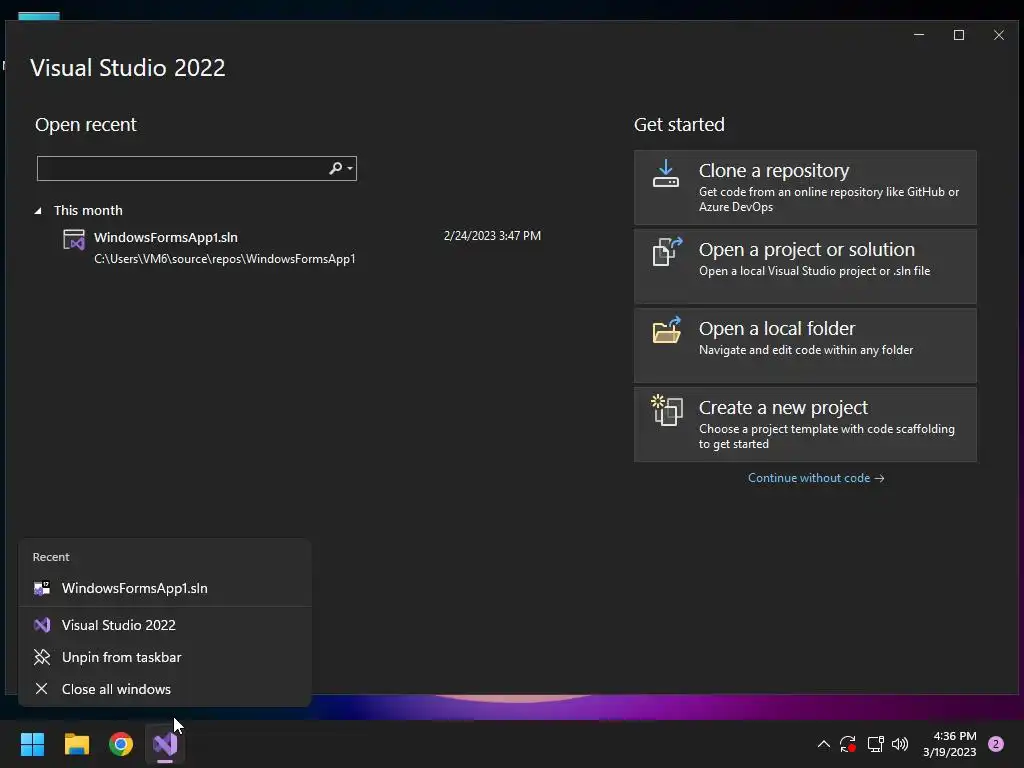Click the X icon beside Close all windows
1024x768 pixels.
(x=41, y=689)
